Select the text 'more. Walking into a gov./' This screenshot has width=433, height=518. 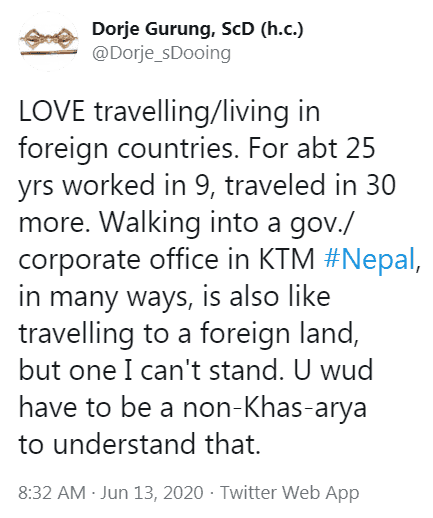click(185, 222)
